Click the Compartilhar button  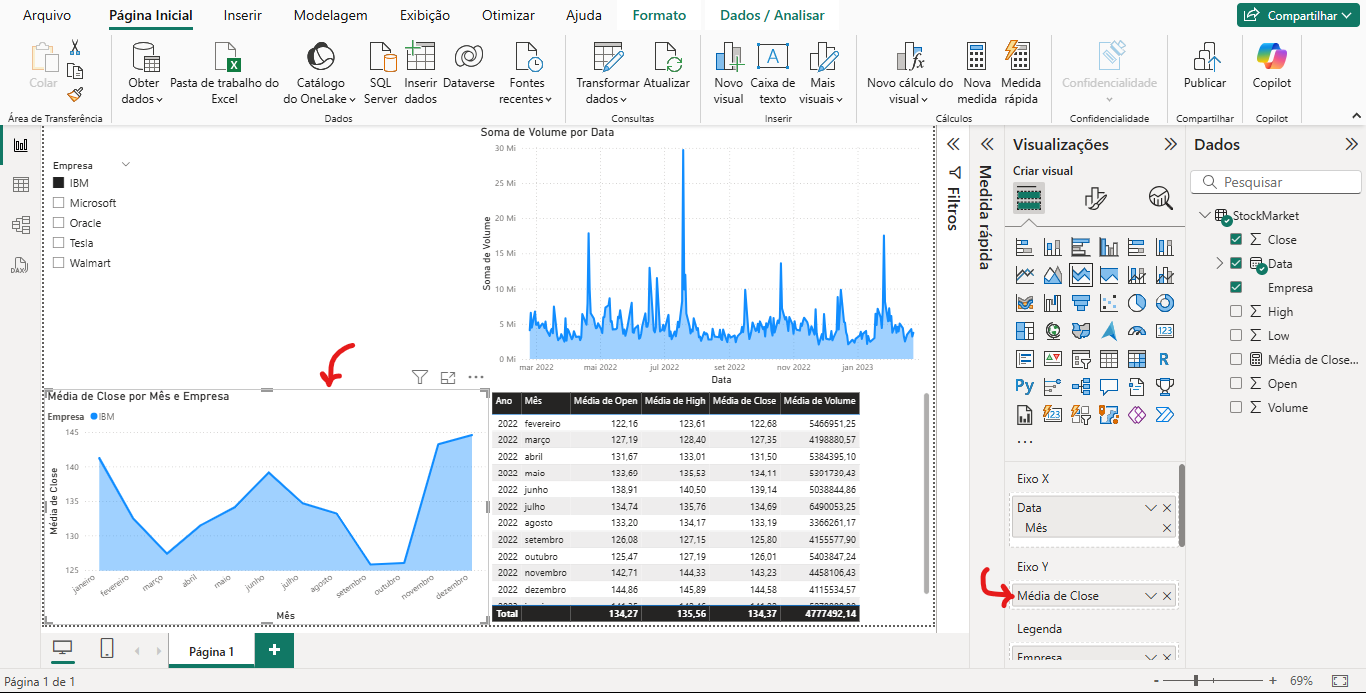tap(1298, 15)
